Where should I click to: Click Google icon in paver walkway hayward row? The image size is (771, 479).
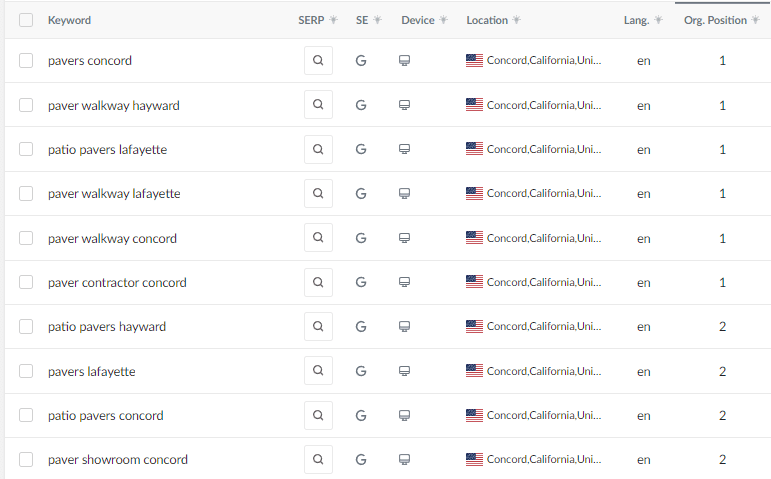[361, 105]
